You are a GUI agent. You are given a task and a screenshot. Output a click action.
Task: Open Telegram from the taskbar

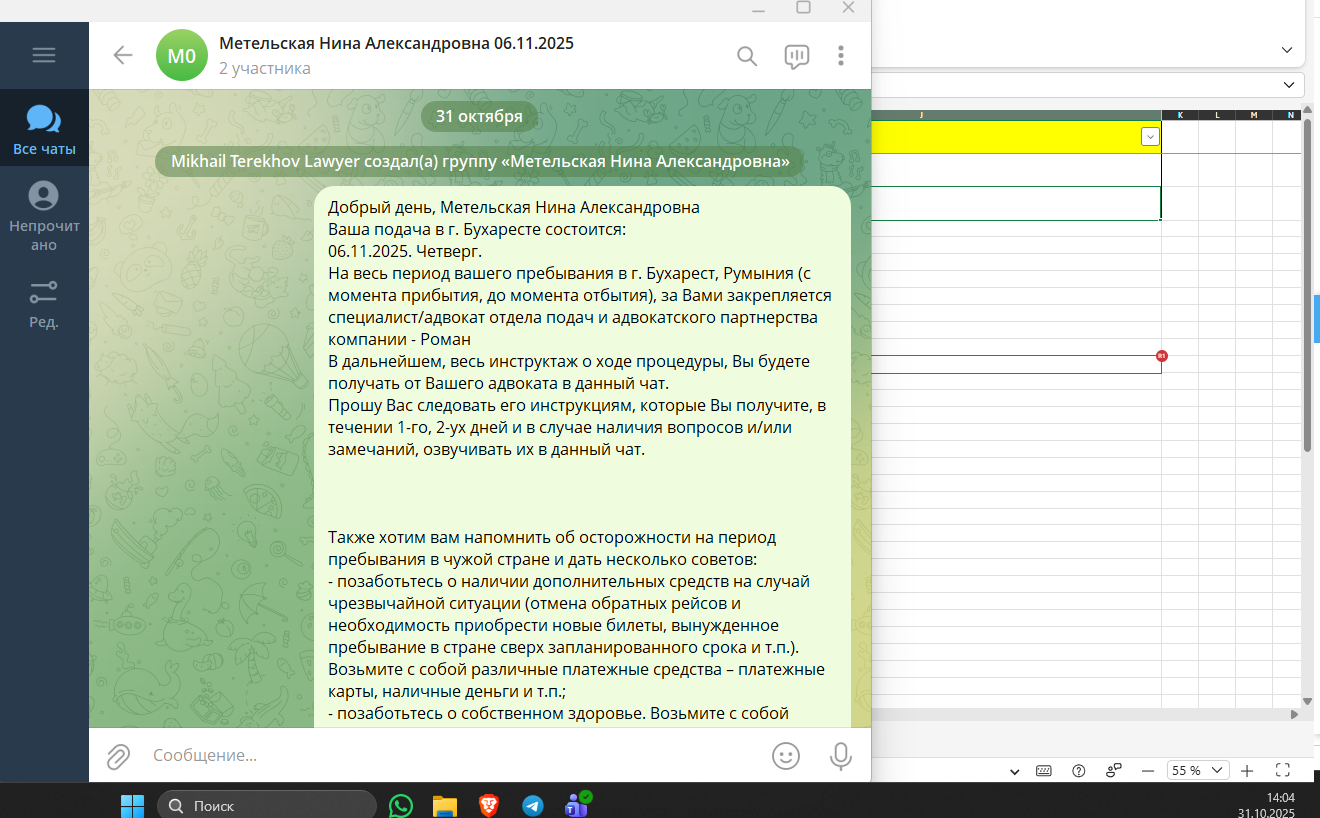(x=533, y=805)
